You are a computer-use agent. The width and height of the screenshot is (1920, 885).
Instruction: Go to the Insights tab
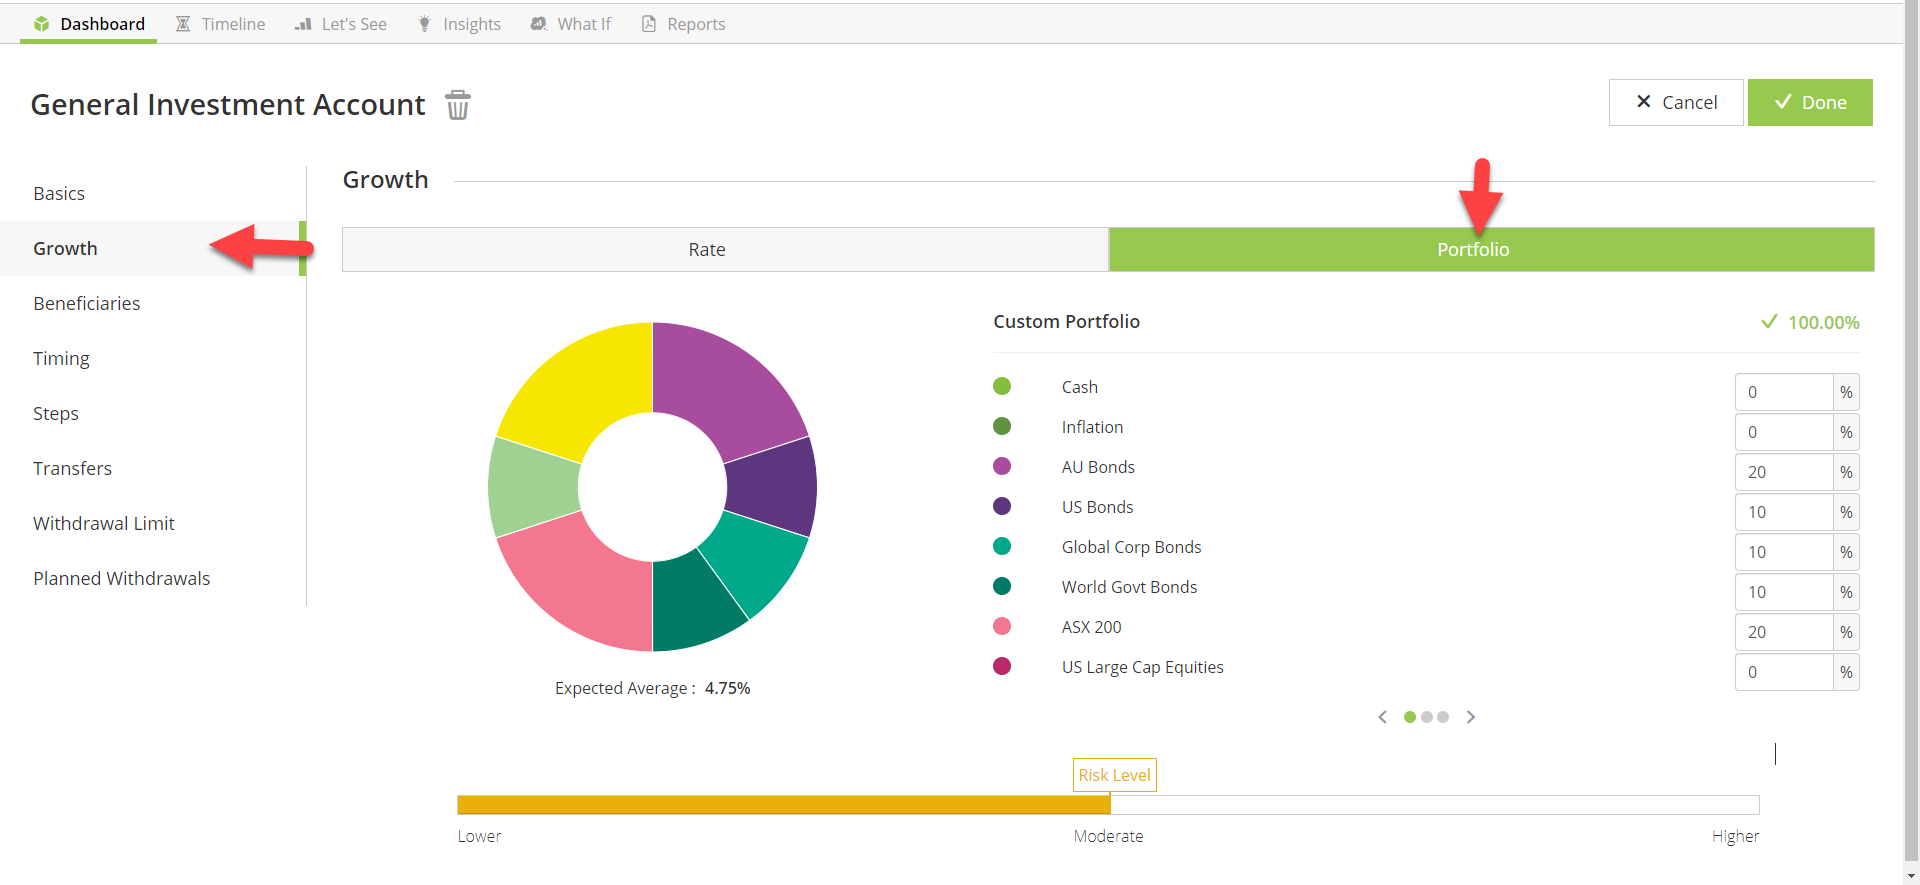pyautogui.click(x=459, y=24)
